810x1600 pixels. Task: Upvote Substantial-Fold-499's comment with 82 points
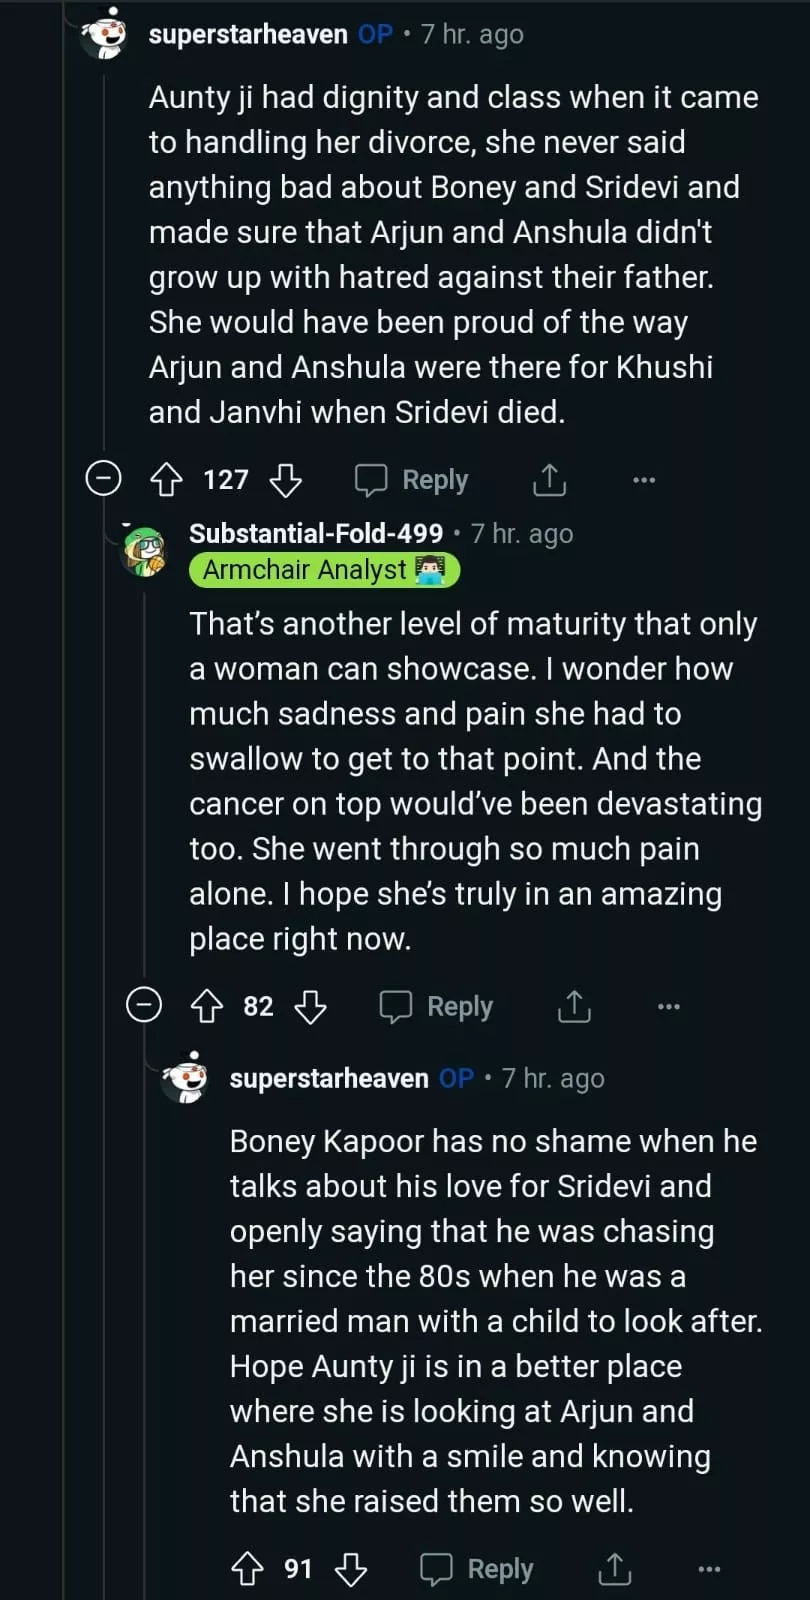[207, 1006]
